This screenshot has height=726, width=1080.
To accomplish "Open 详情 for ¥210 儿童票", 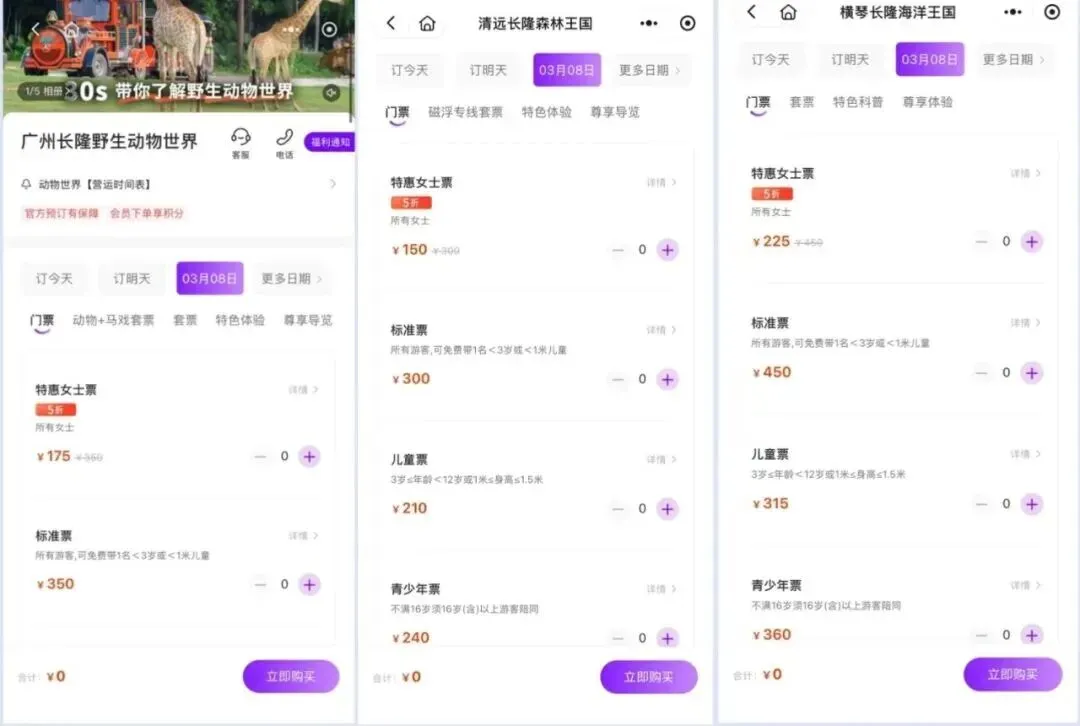I will pyautogui.click(x=661, y=459).
